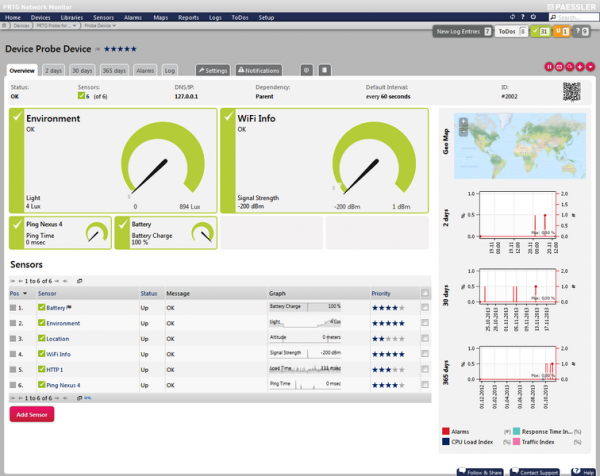
Task: Open the Devices menu
Action: pyautogui.click(x=41, y=18)
